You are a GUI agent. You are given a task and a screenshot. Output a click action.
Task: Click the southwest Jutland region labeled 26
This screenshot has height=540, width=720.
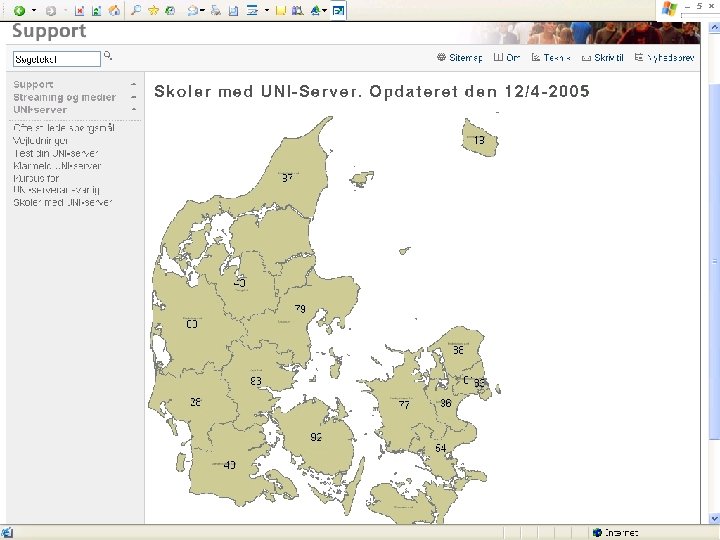(x=195, y=402)
